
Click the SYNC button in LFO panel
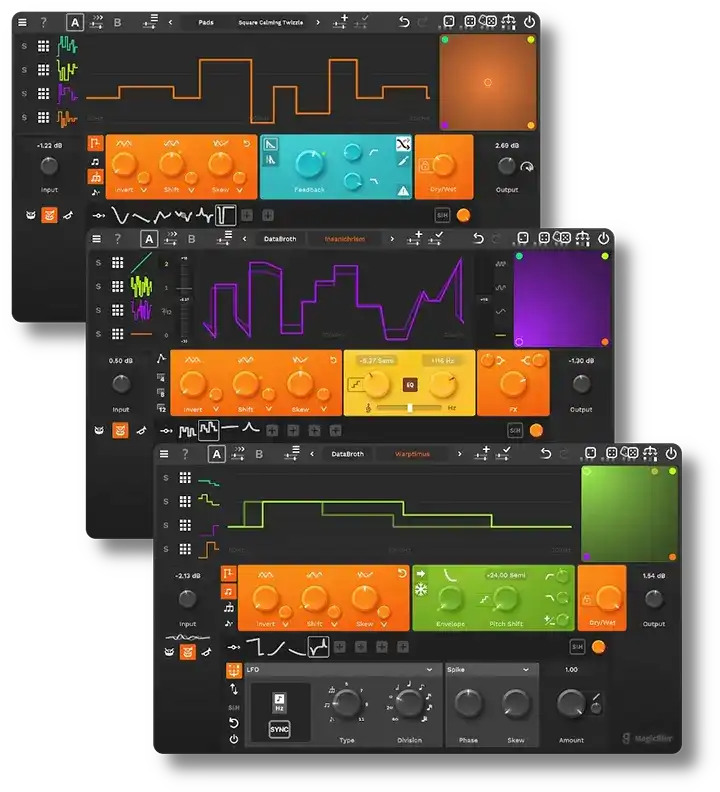pyautogui.click(x=279, y=729)
